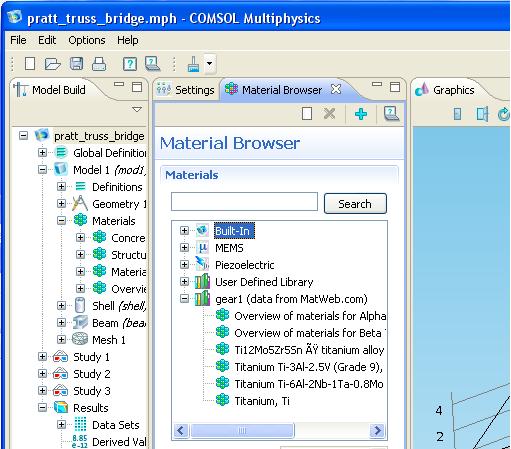Open the Help question mark icon

[x=130, y=64]
